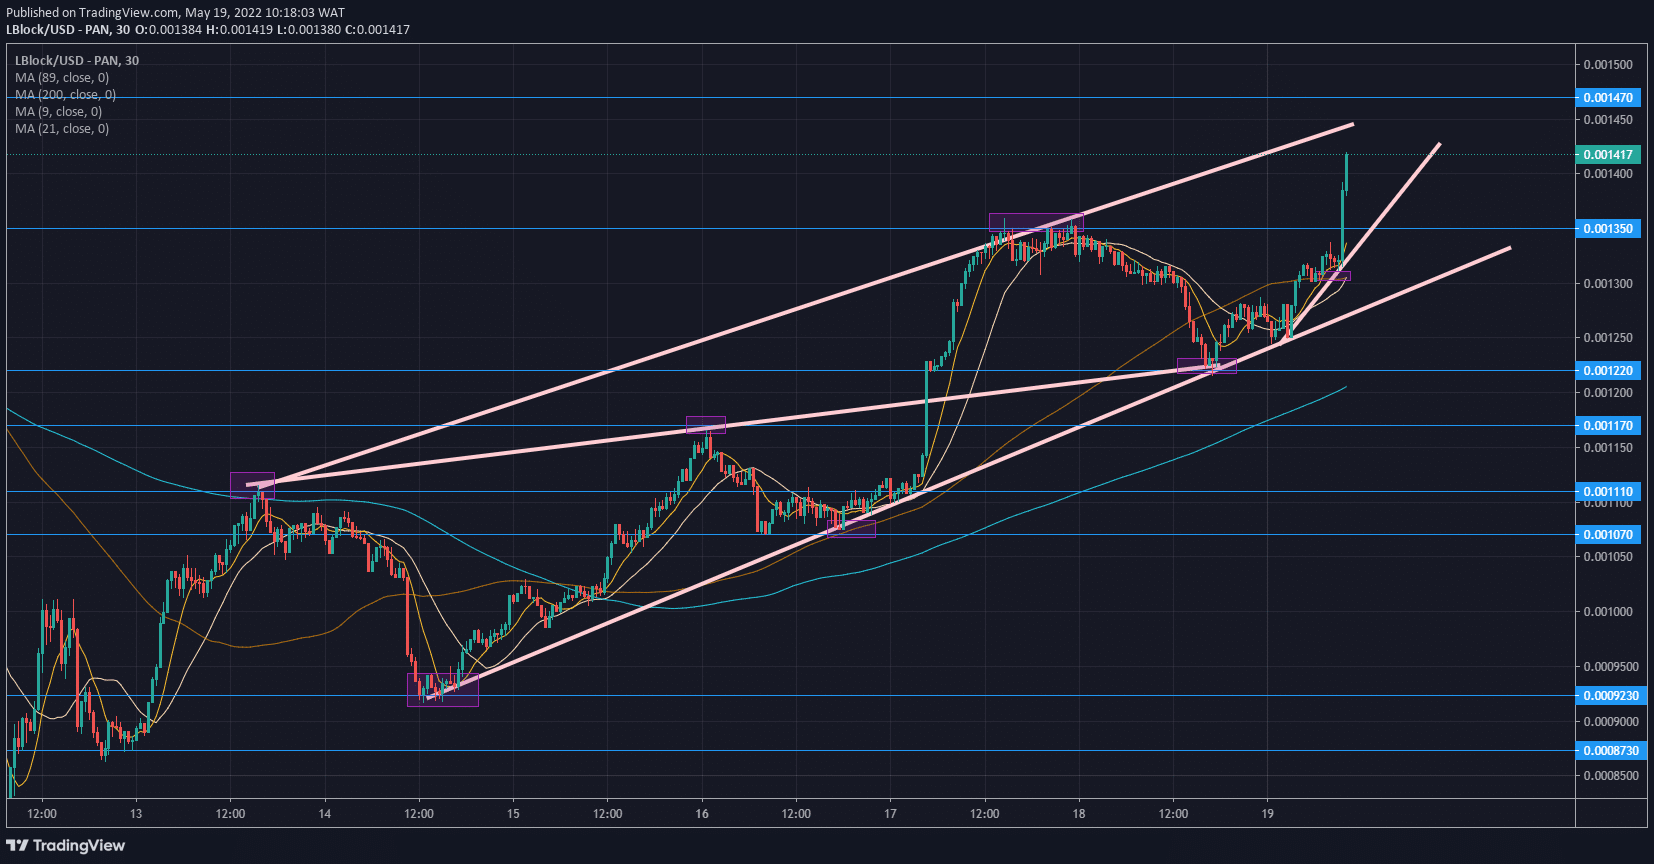This screenshot has width=1654, height=864.
Task: Click the header text showing O:0.001384 open value
Action: 168,30
